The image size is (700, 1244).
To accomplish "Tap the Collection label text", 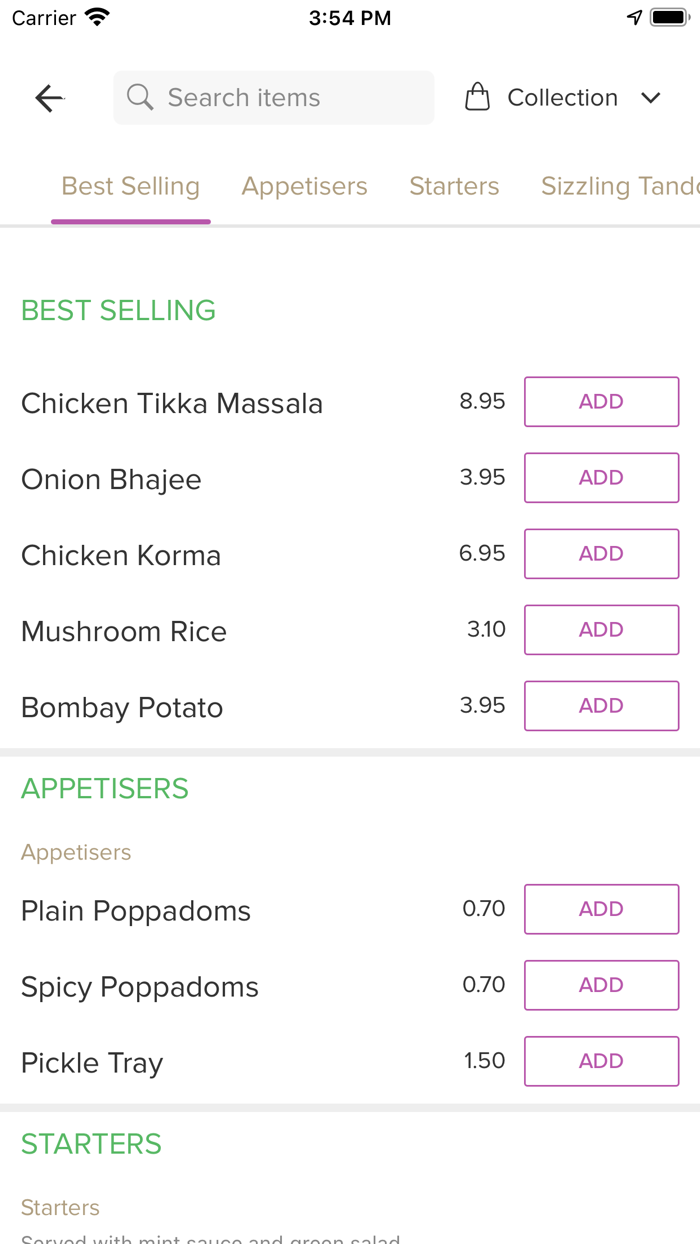I will [x=562, y=98].
